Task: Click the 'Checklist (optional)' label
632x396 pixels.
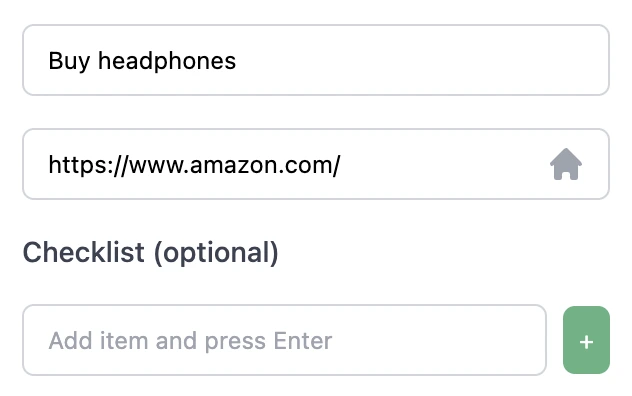Action: pyautogui.click(x=150, y=253)
